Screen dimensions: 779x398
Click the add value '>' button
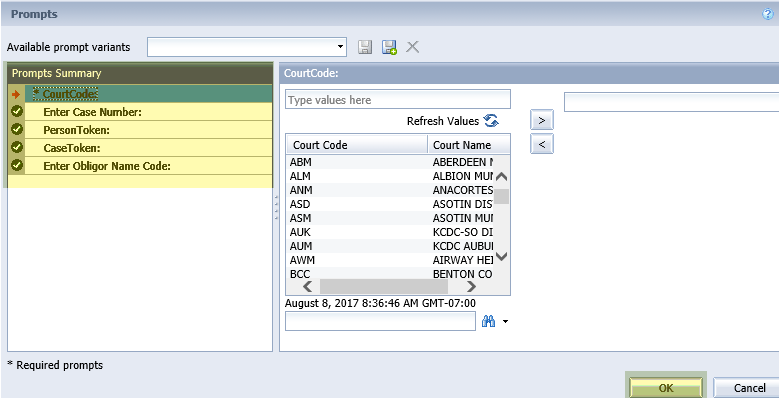tap(542, 120)
